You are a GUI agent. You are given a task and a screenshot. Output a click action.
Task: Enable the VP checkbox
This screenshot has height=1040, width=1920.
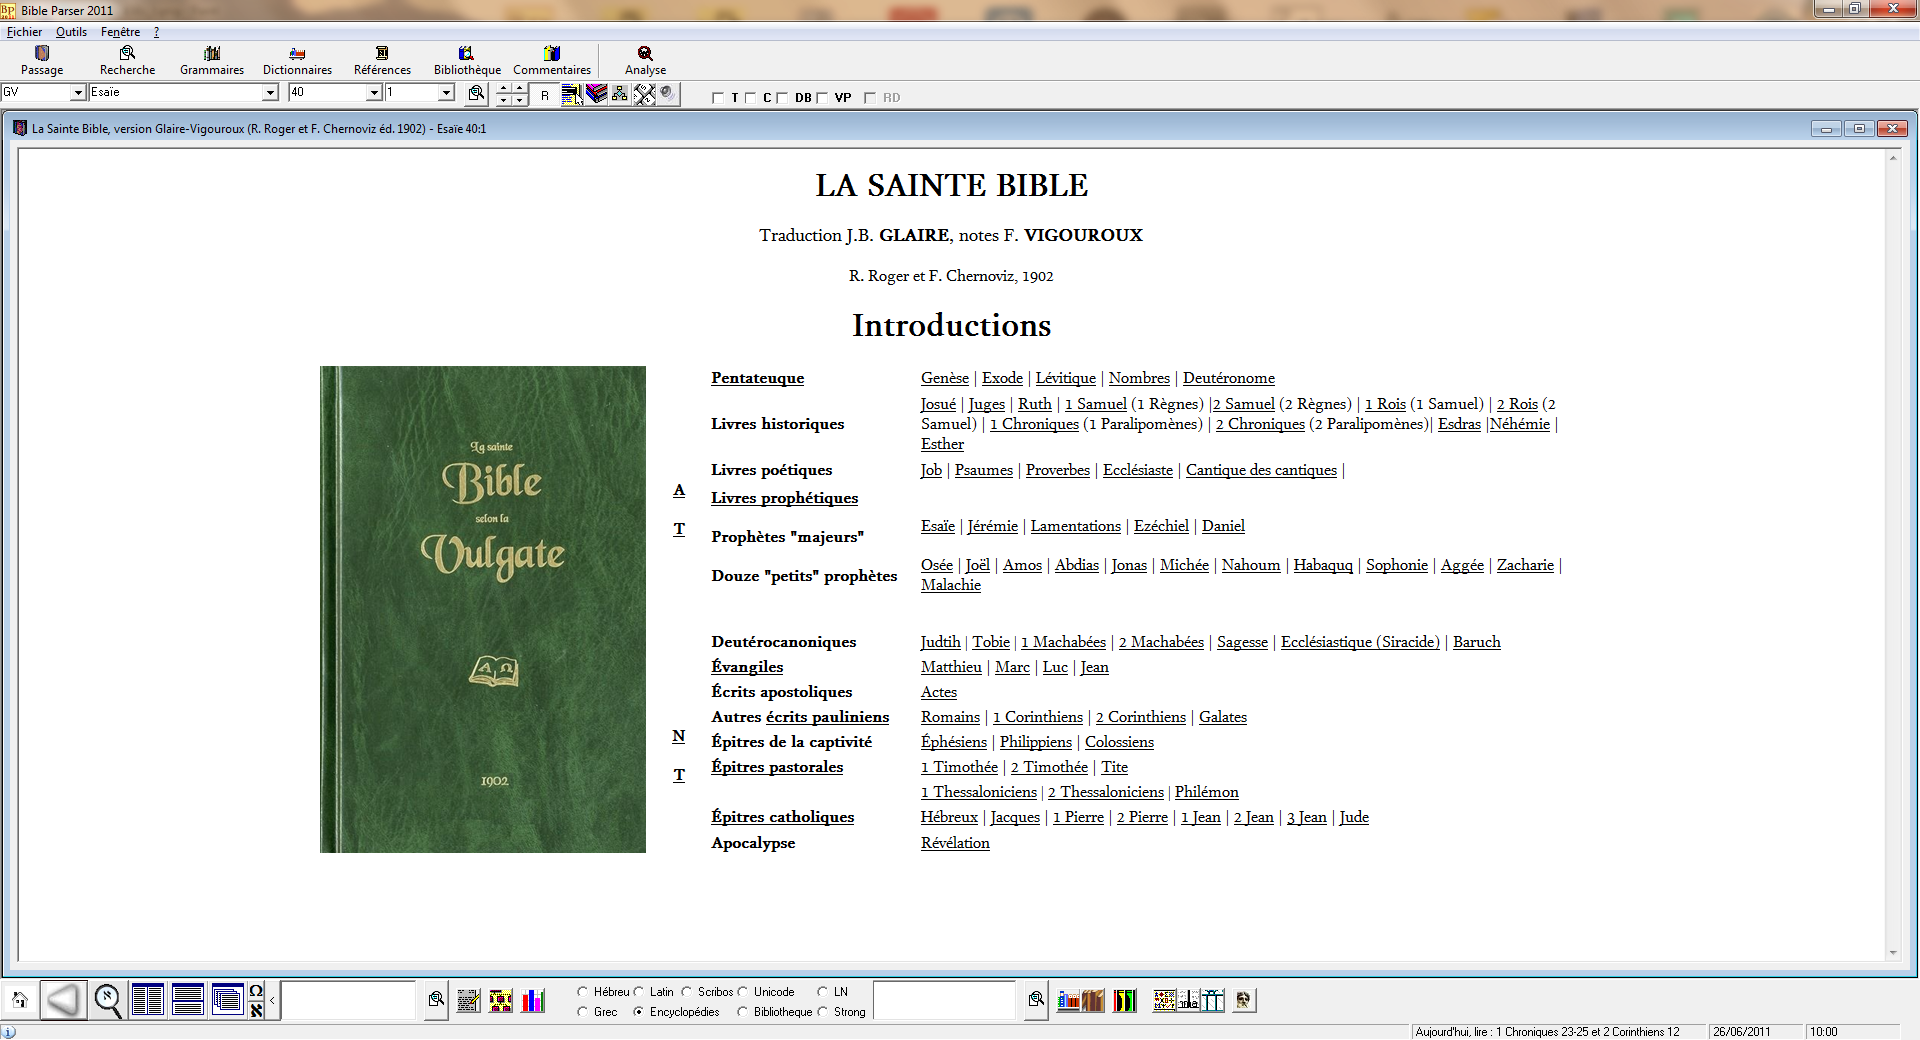822,98
